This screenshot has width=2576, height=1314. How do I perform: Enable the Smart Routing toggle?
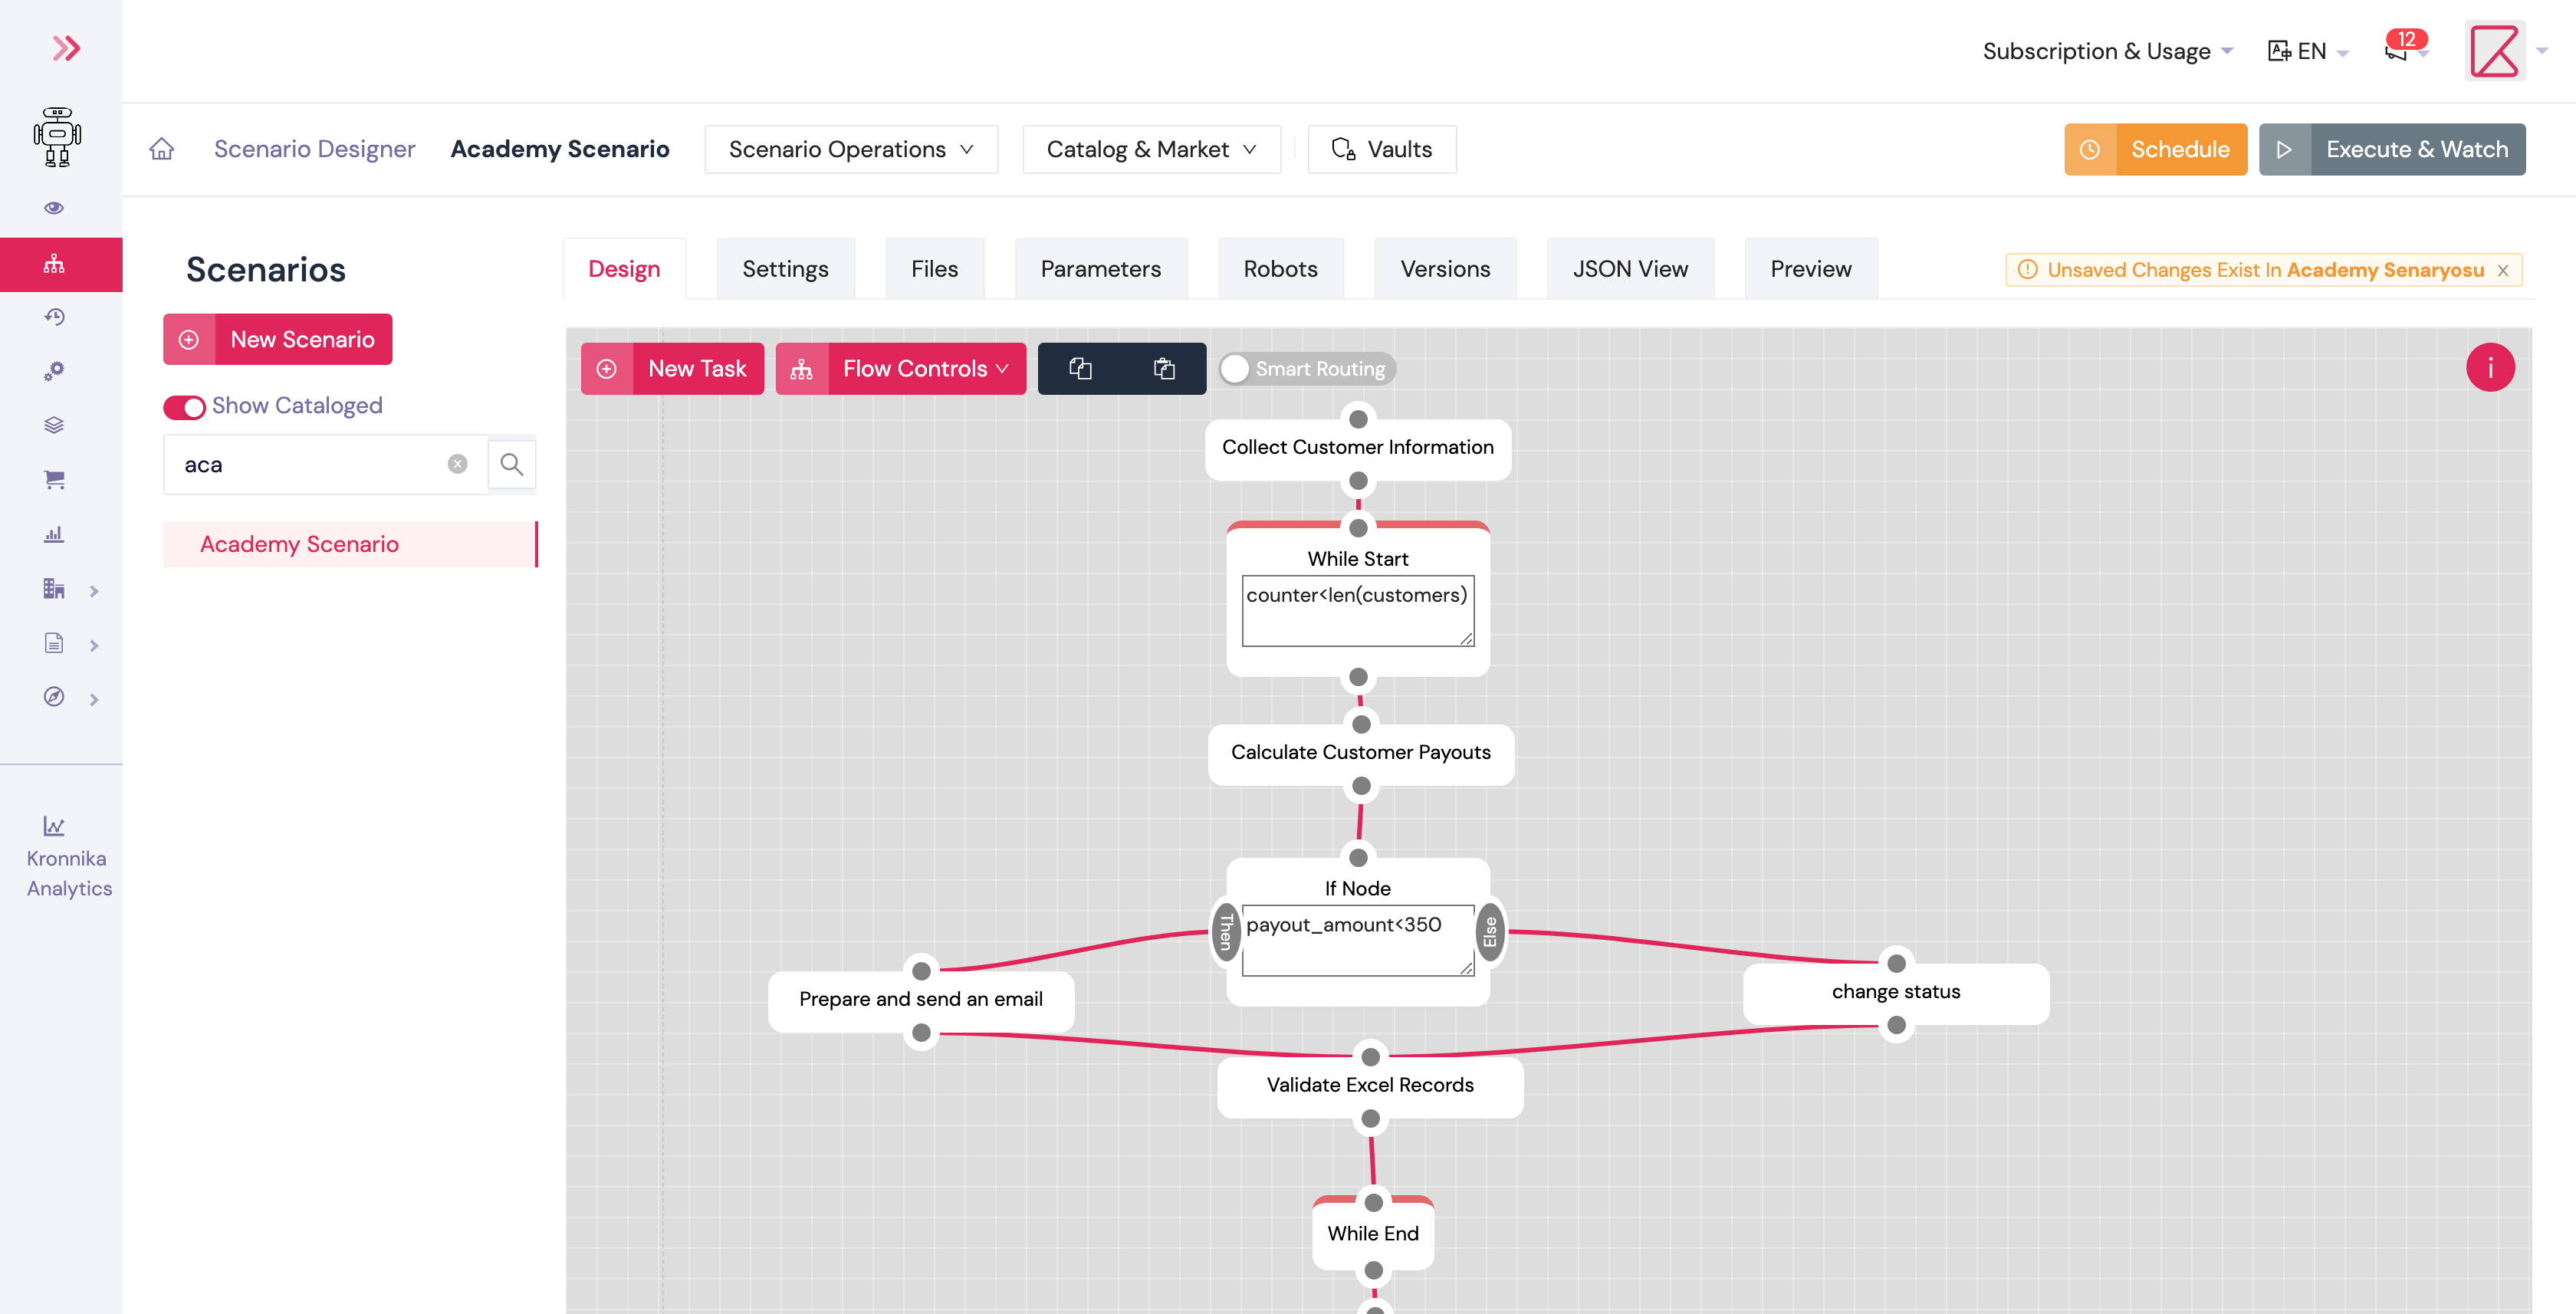point(1236,368)
